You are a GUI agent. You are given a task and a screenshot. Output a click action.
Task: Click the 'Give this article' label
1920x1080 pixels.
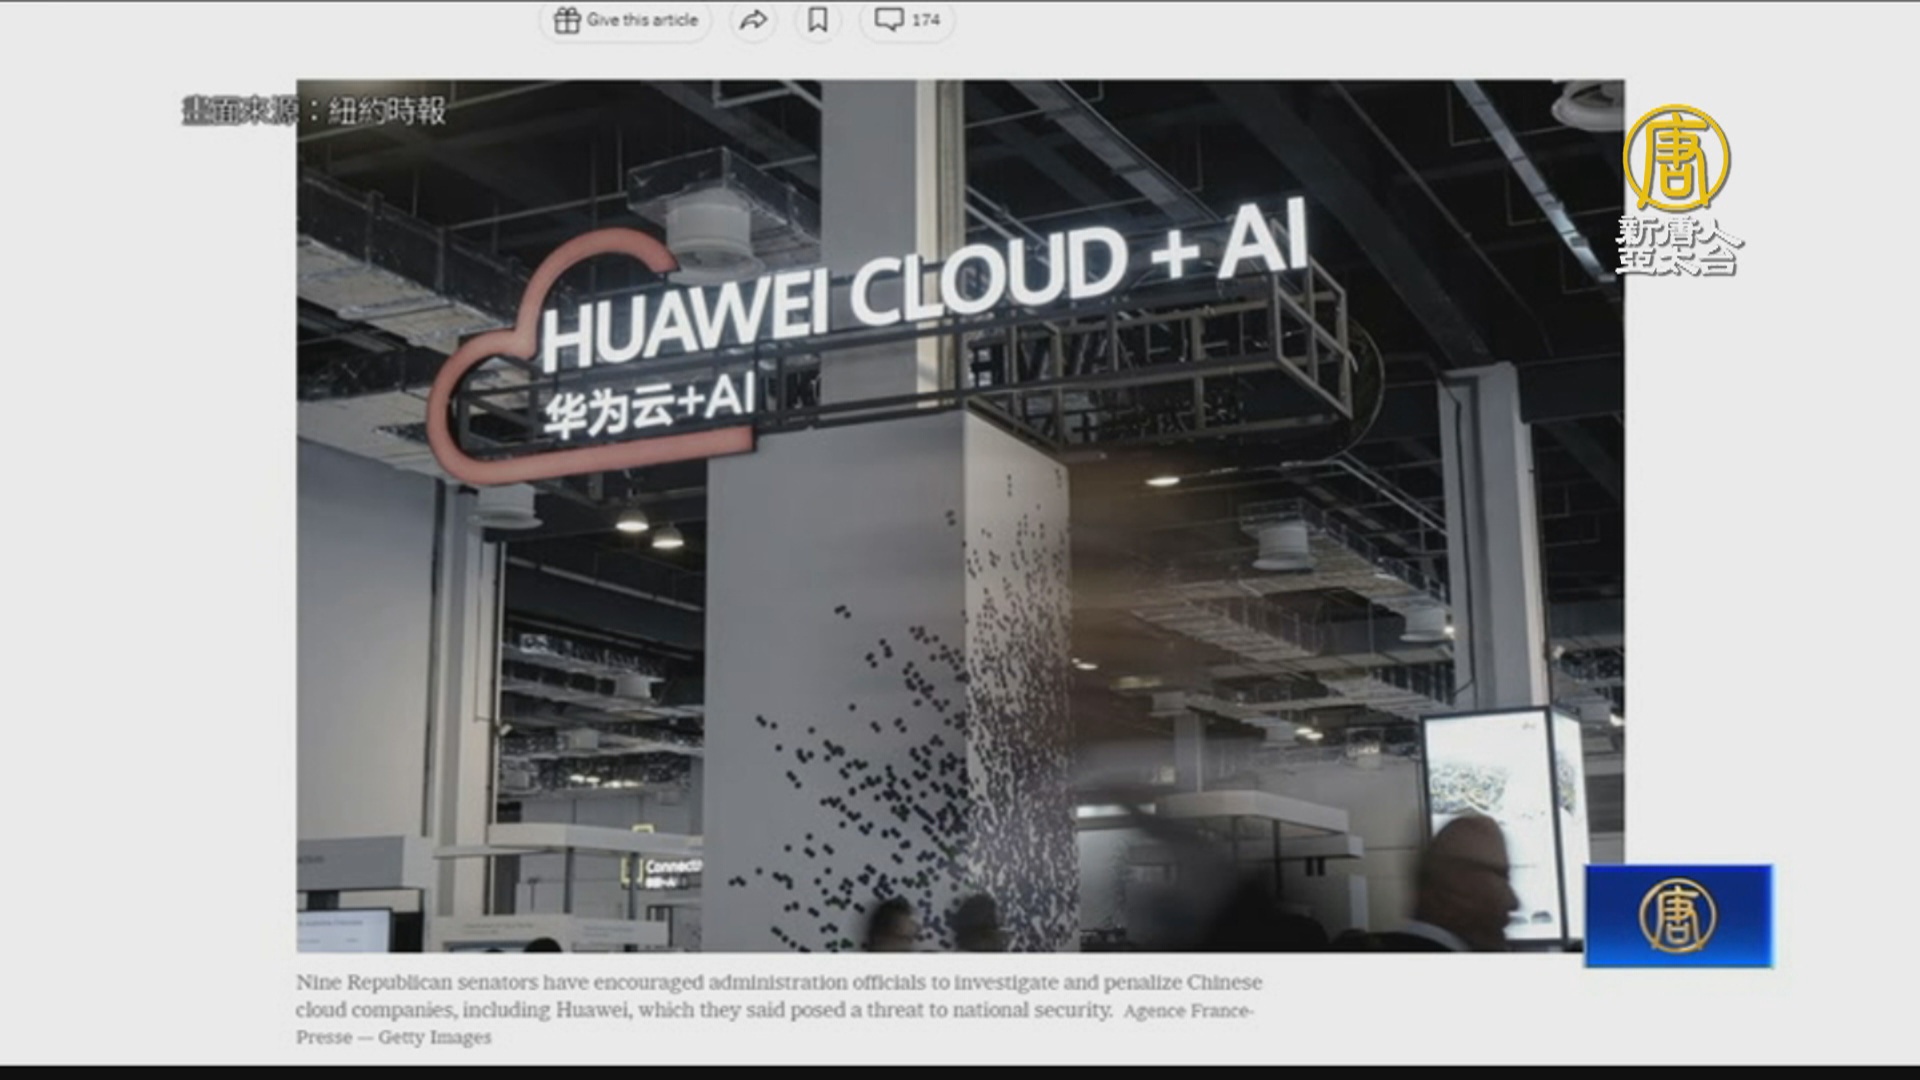[642, 20]
